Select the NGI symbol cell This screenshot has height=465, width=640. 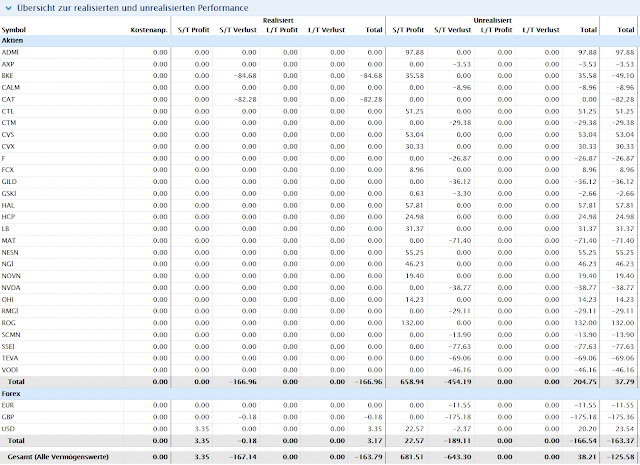[7, 263]
